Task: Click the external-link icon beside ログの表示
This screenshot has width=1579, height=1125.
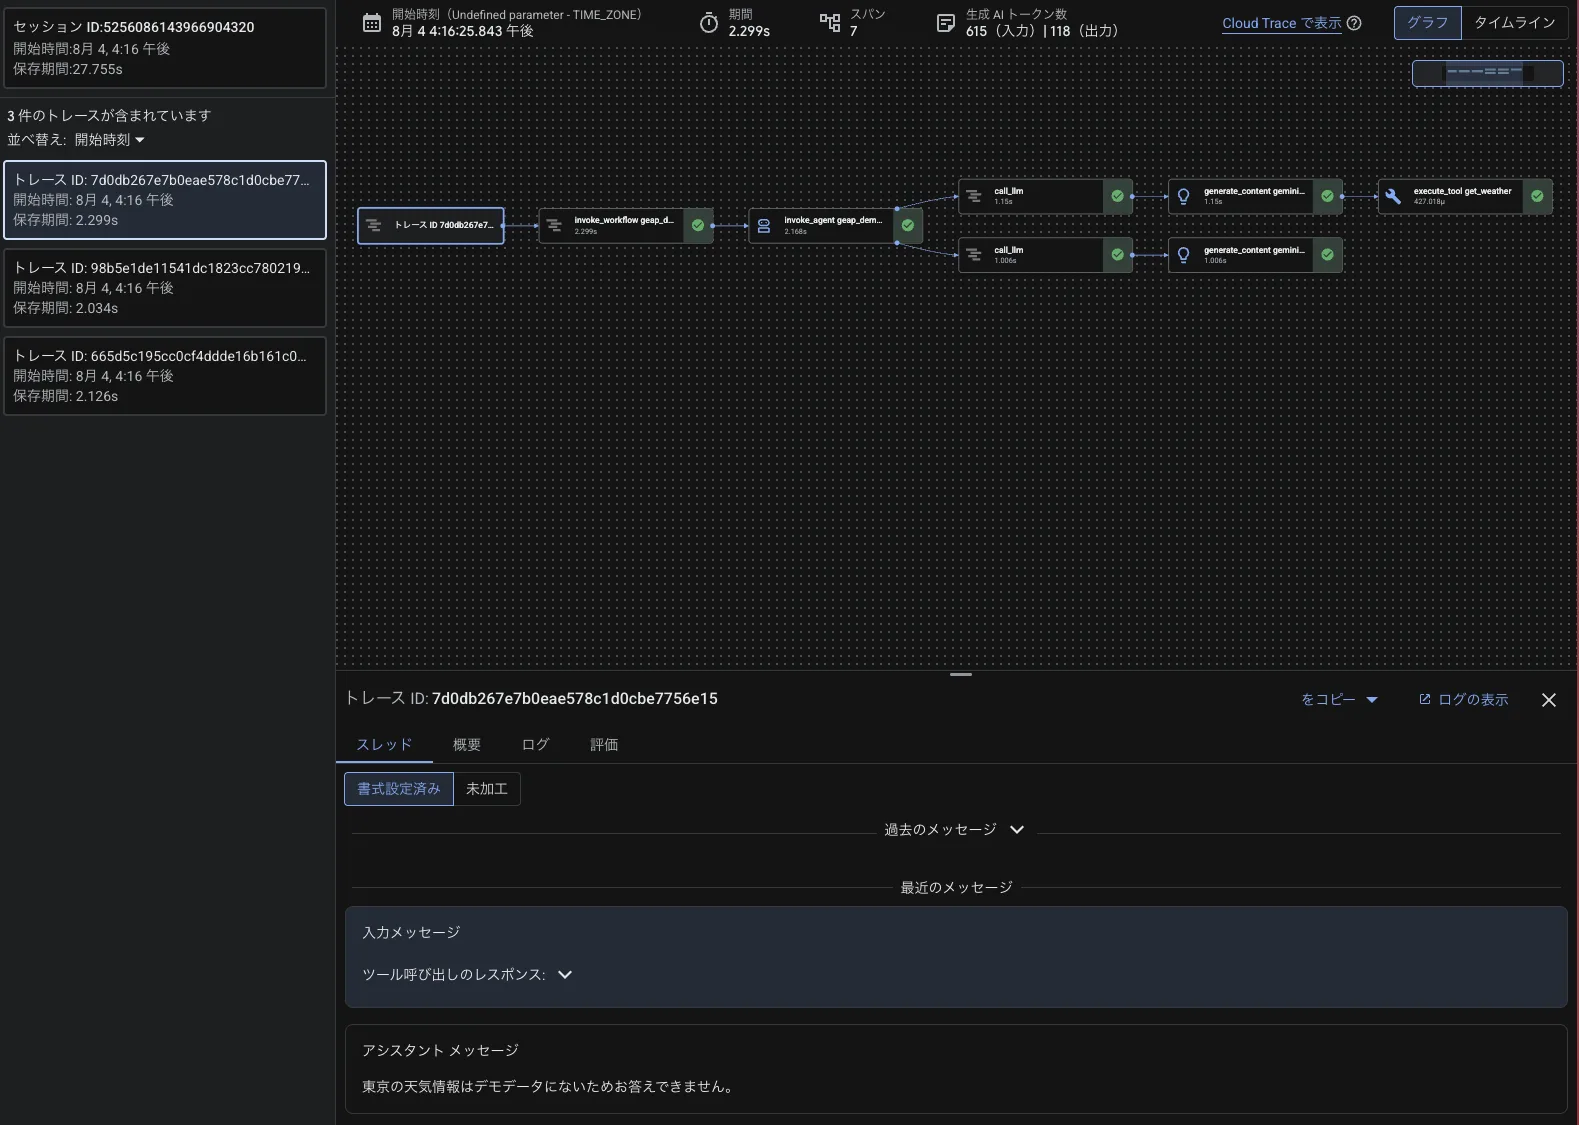Action: click(1425, 699)
